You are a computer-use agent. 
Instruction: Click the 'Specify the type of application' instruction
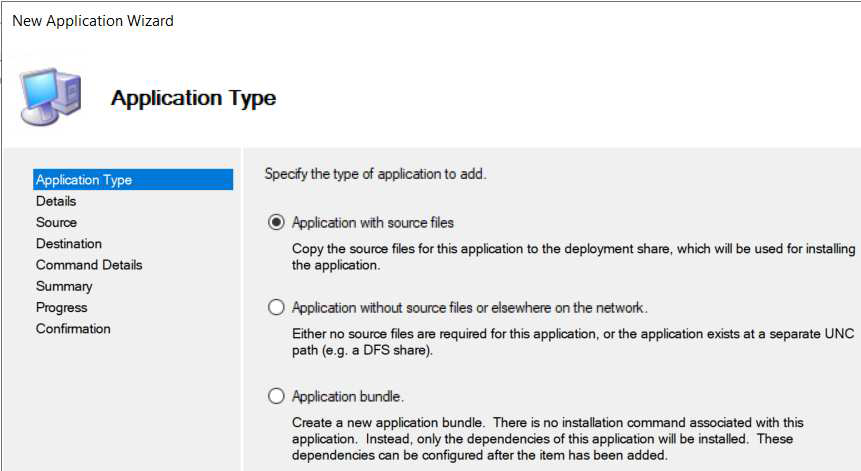pyautogui.click(x=375, y=174)
